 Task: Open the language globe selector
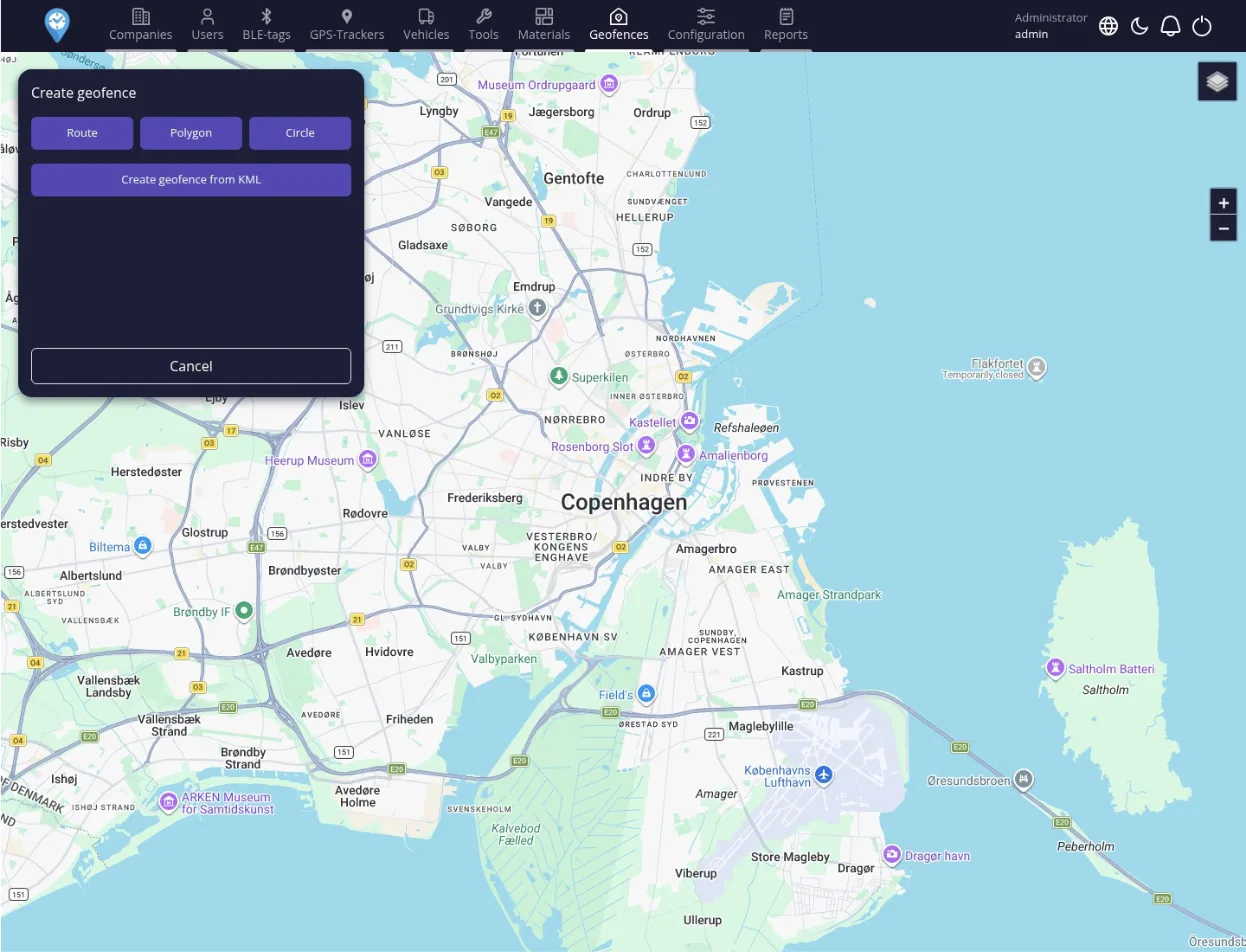[x=1108, y=26]
